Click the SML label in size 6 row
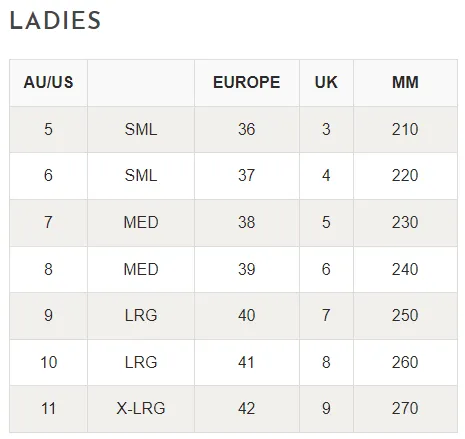Image resolution: width=465 pixels, height=439 pixels. click(x=141, y=176)
